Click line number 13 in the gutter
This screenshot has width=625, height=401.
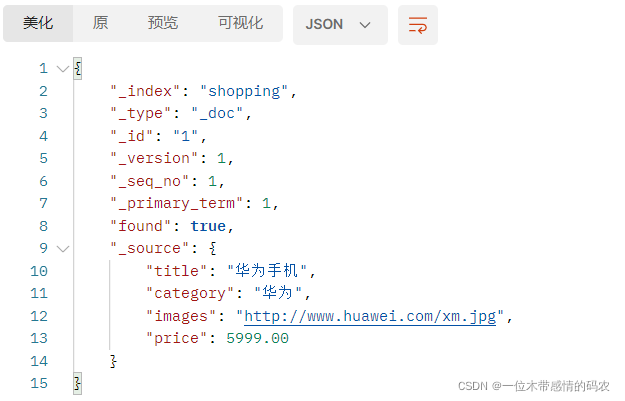point(39,338)
